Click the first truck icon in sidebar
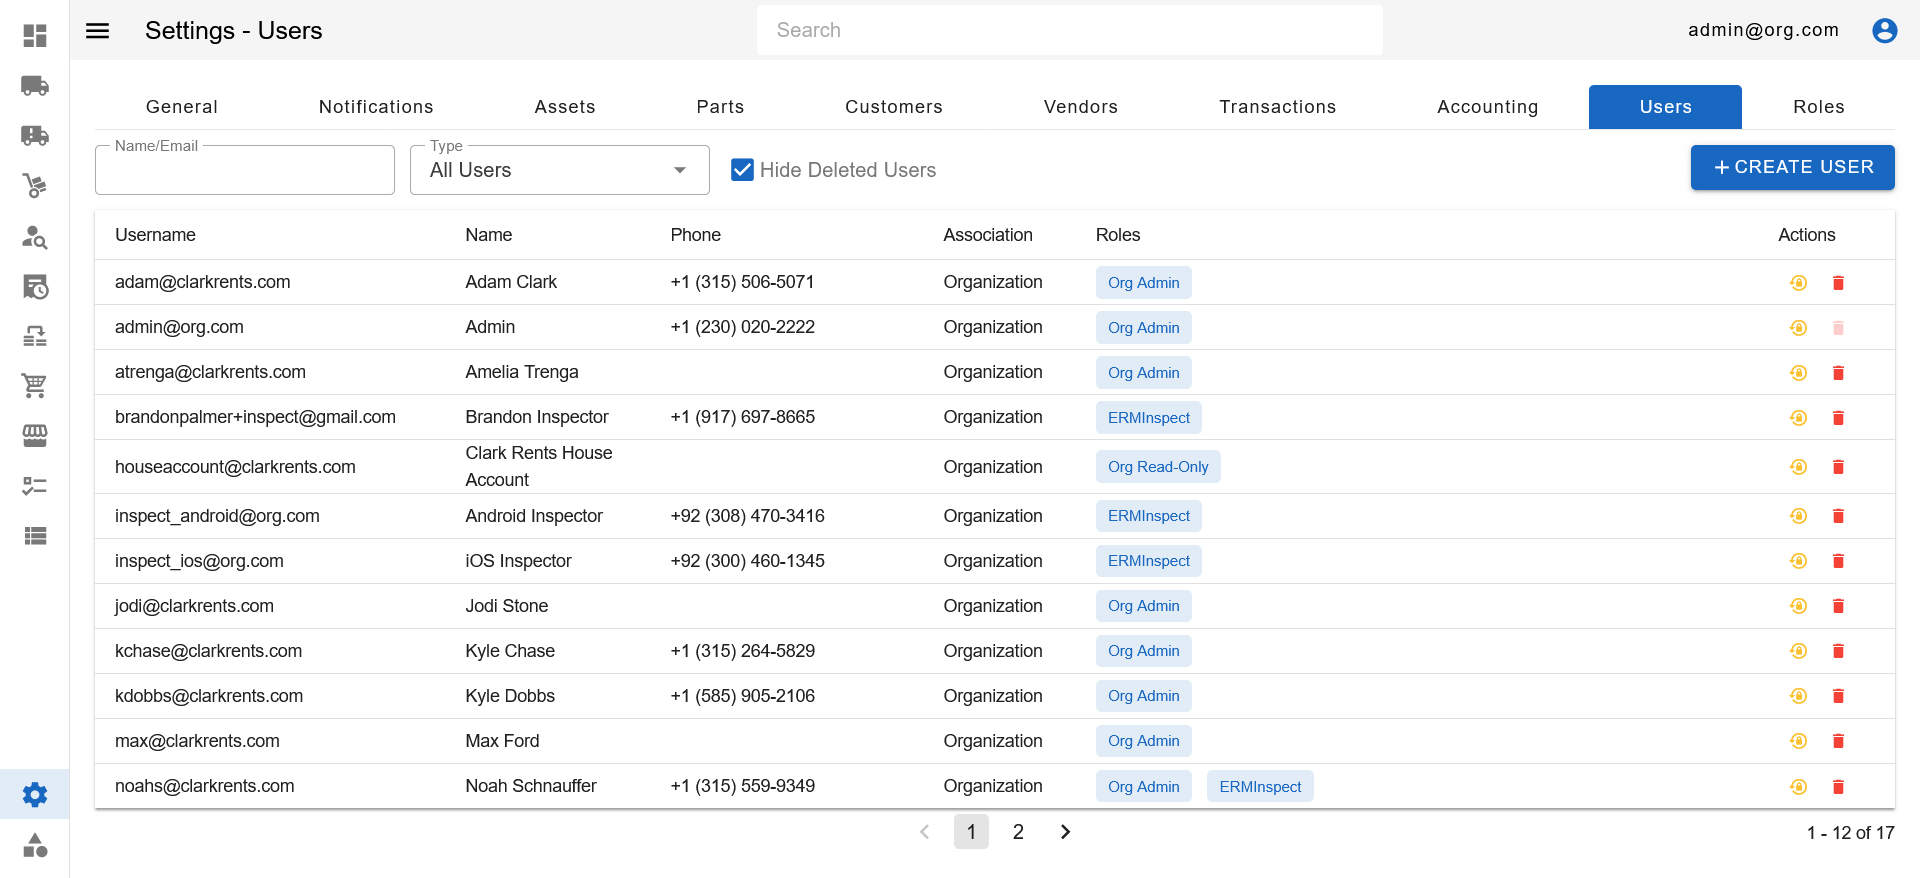The width and height of the screenshot is (1920, 878). (35, 86)
